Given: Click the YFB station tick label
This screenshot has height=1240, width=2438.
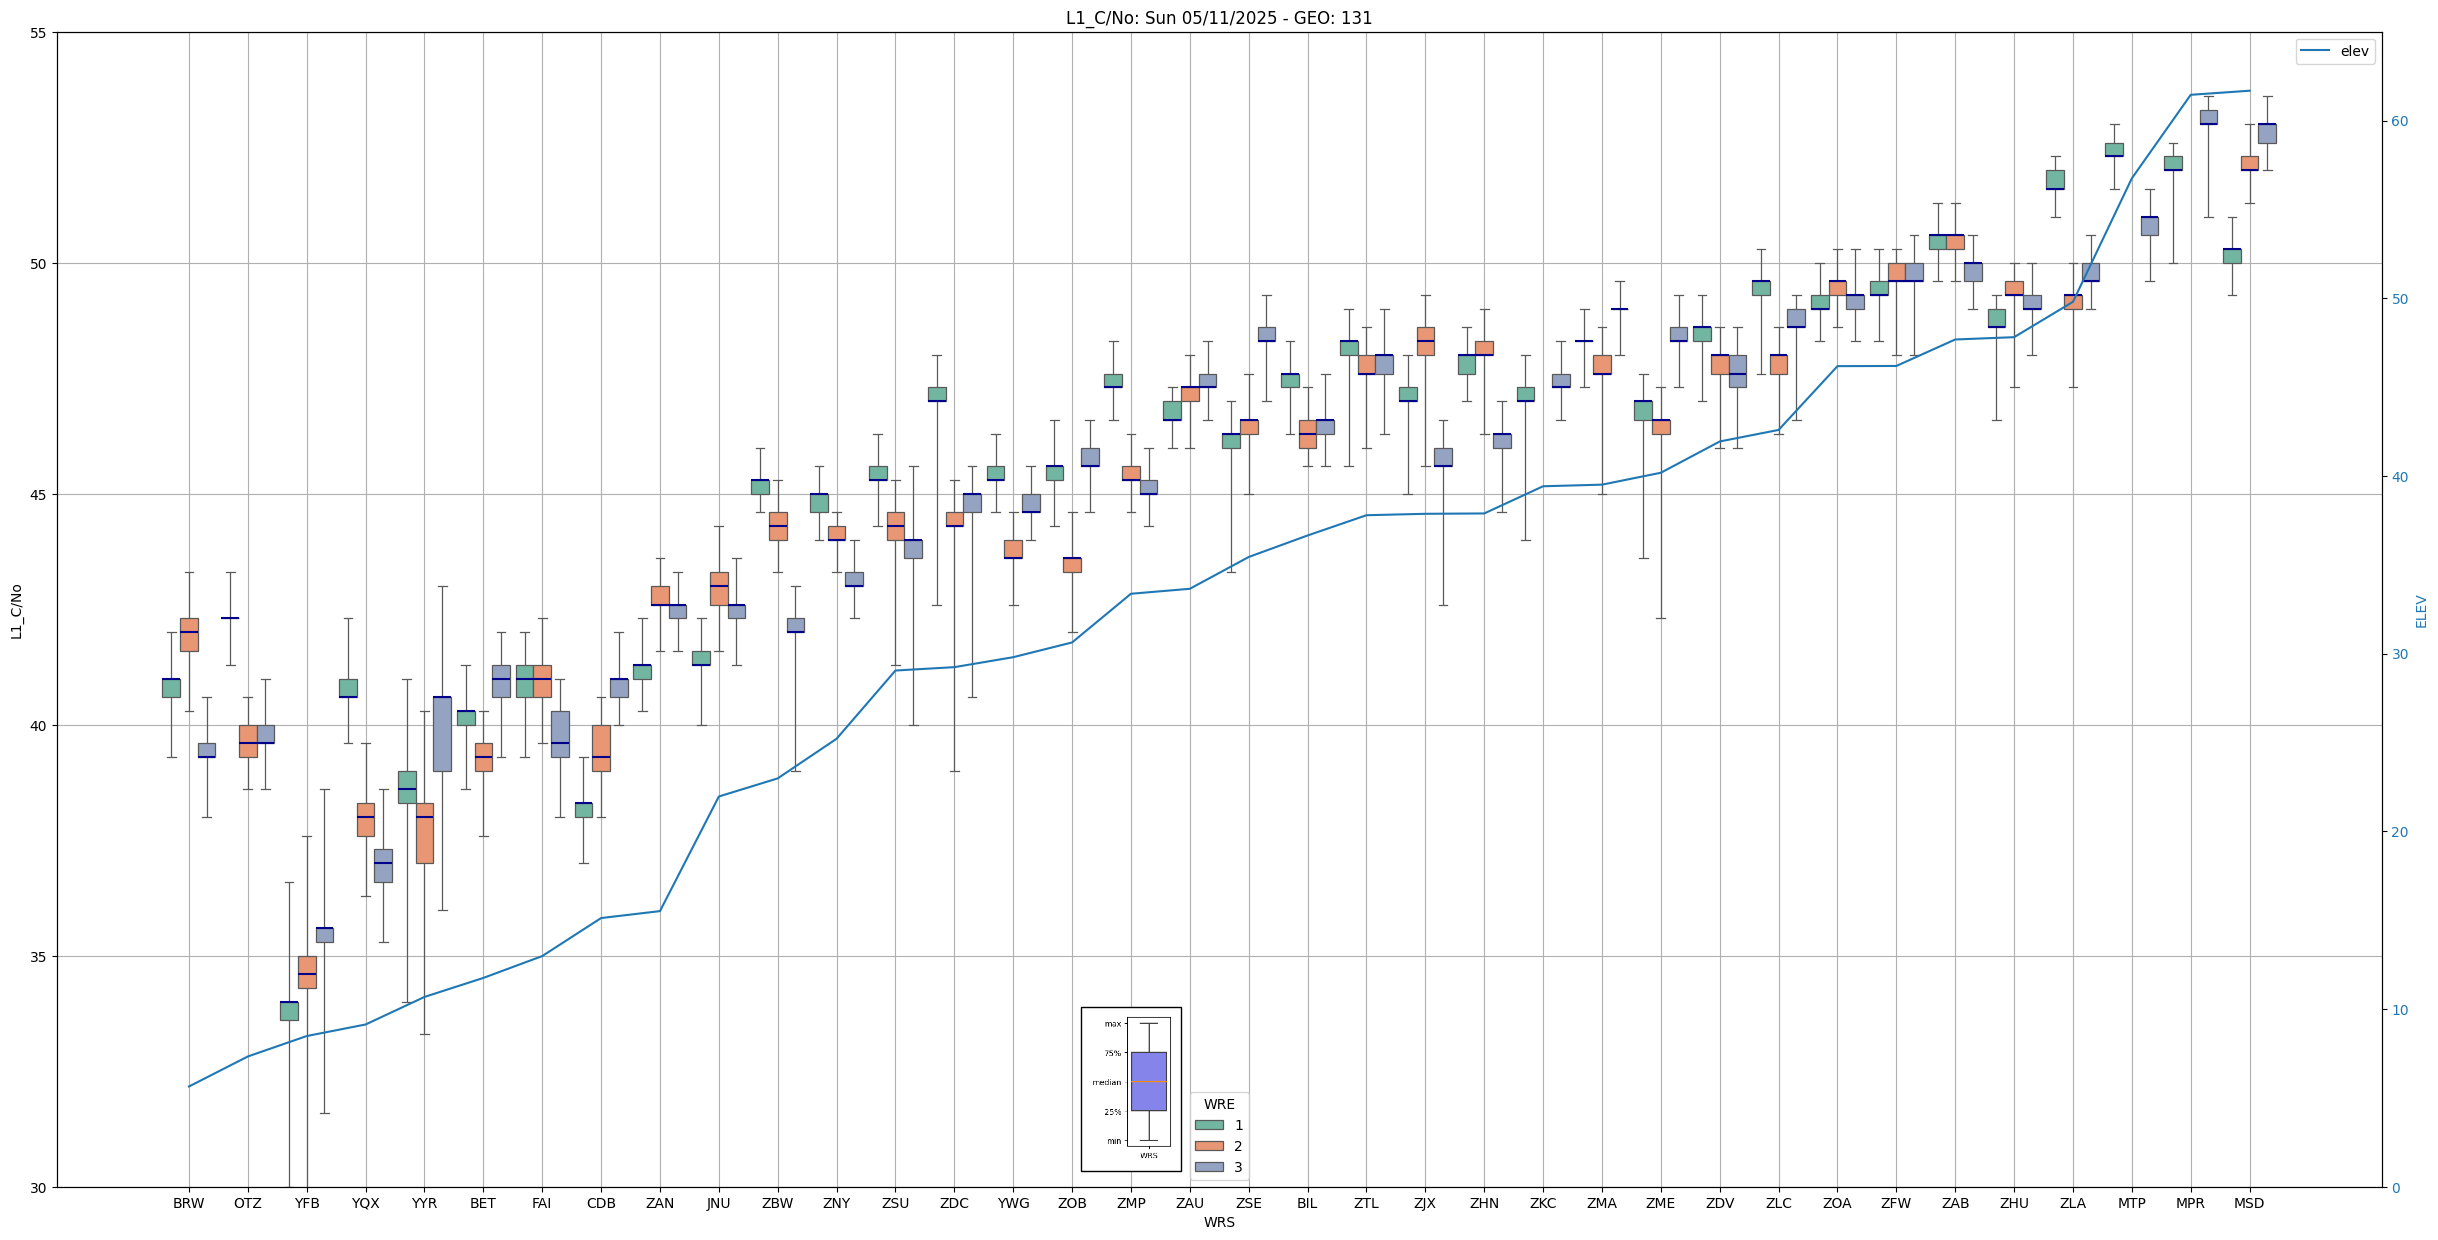Looking at the screenshot, I should [306, 1204].
